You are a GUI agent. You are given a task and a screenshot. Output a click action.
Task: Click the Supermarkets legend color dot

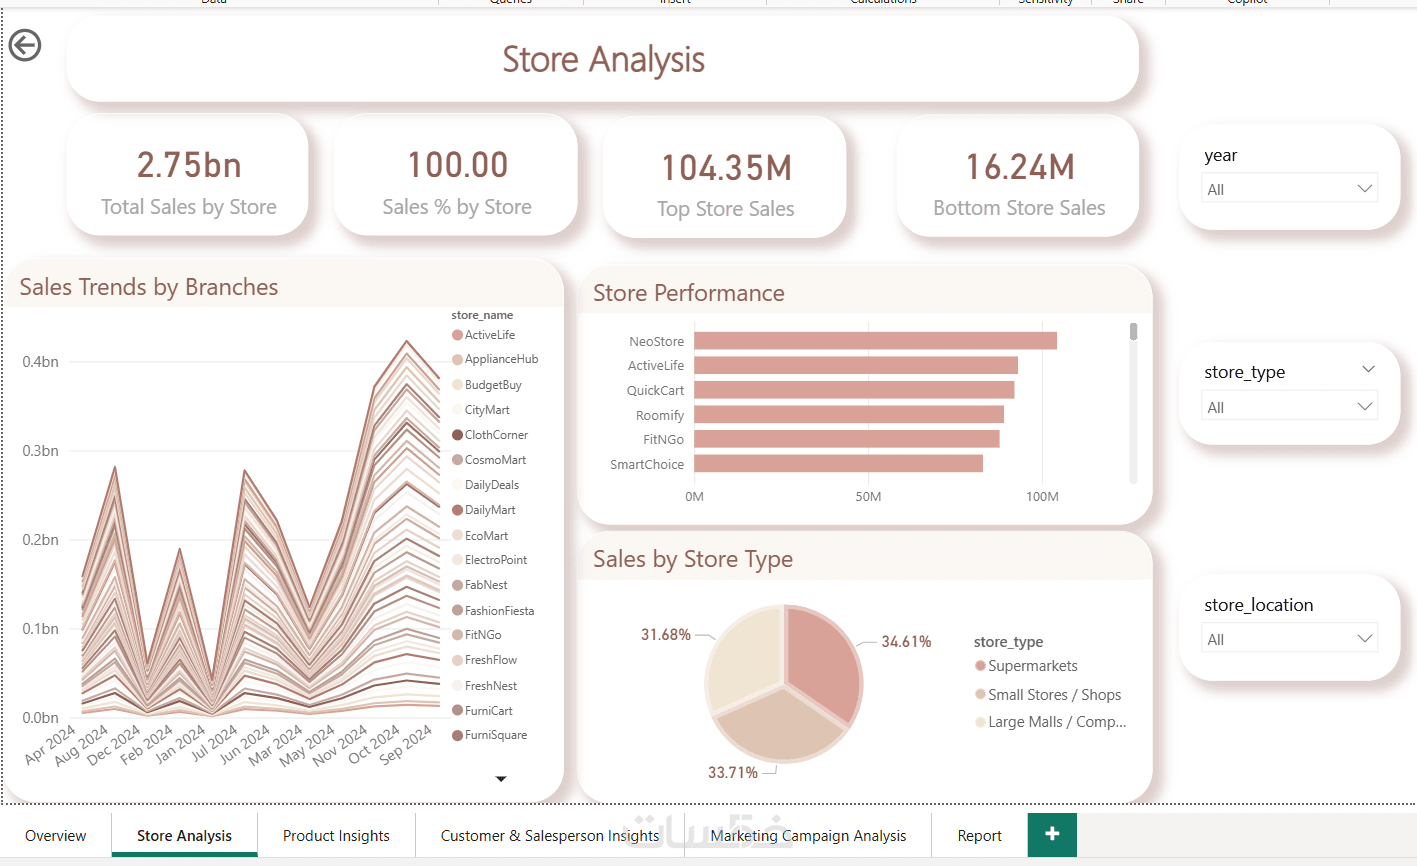[980, 666]
